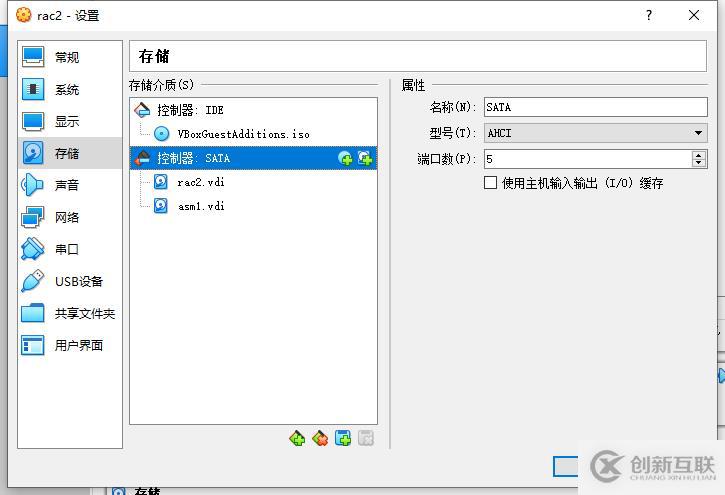Select the asm1.vdi disk entry

point(253,206)
